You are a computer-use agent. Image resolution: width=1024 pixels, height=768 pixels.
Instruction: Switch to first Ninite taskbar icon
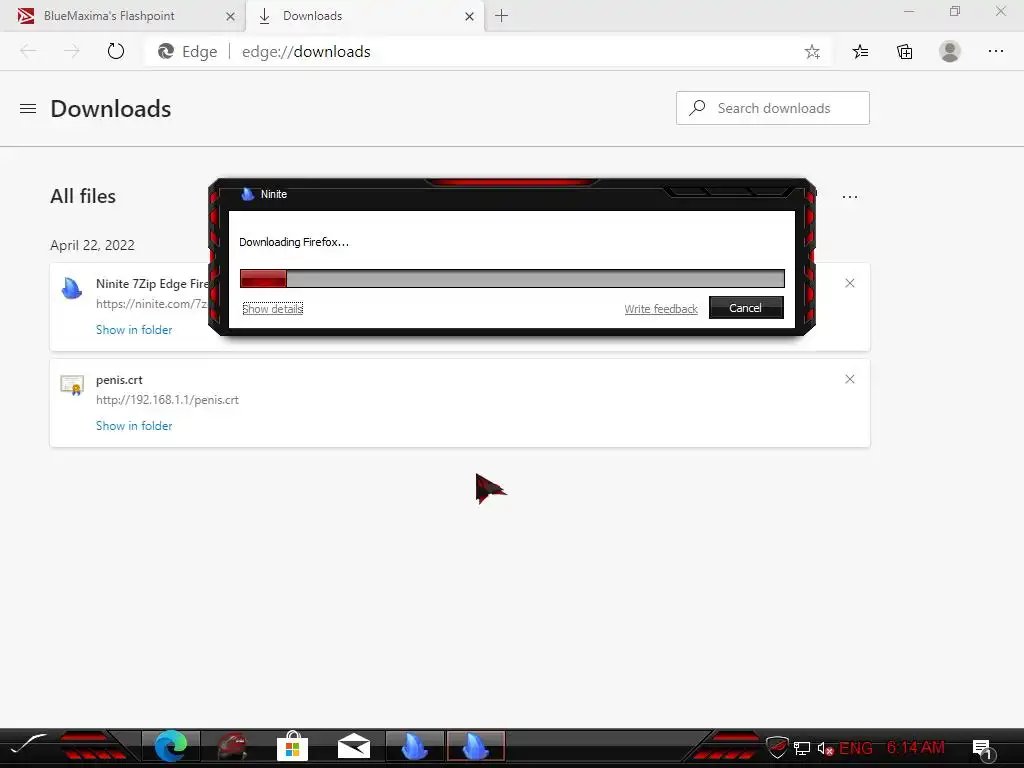point(414,746)
